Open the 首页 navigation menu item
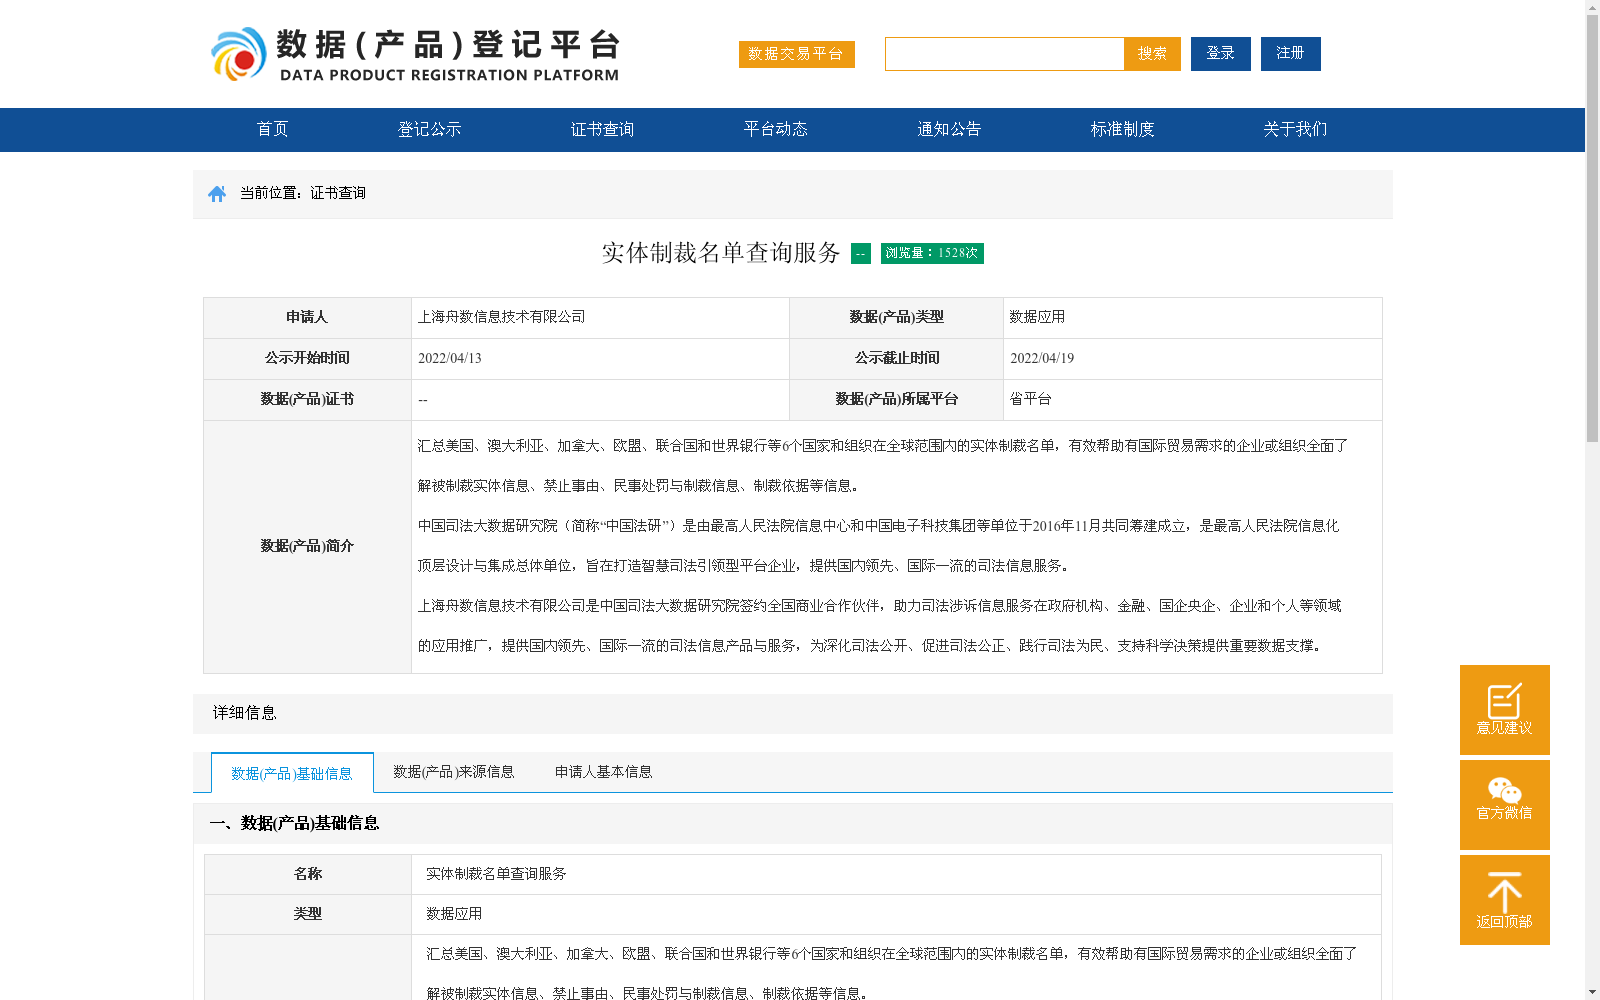 point(272,129)
